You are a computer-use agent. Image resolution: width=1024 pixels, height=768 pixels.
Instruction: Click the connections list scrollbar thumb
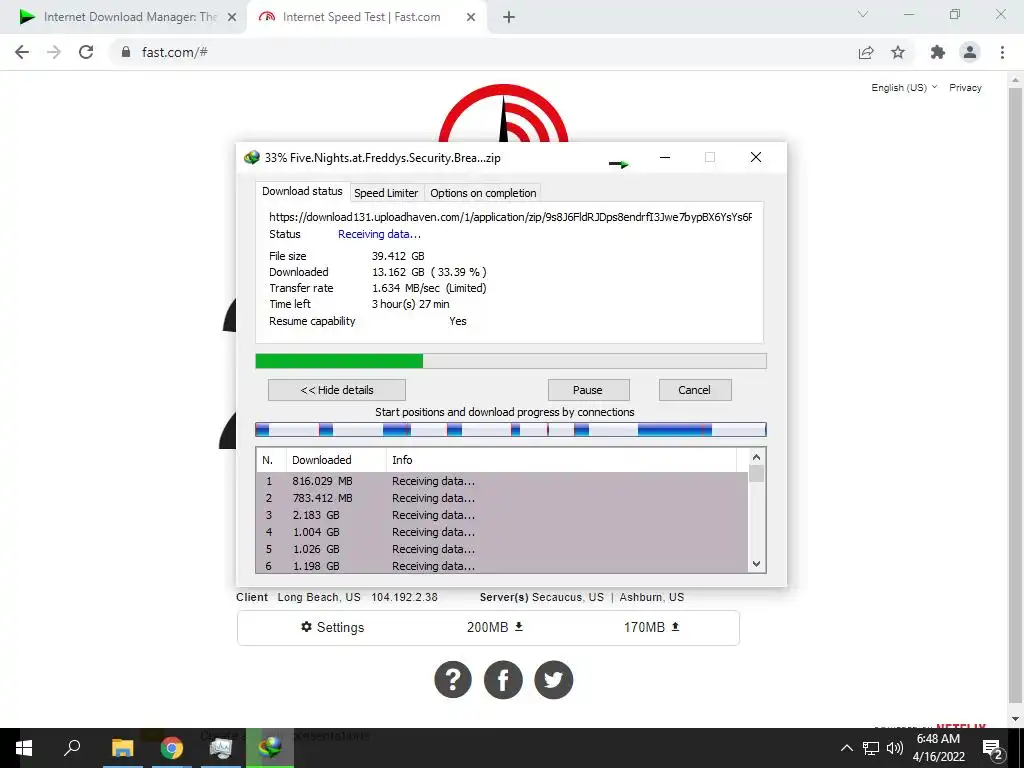click(x=756, y=473)
